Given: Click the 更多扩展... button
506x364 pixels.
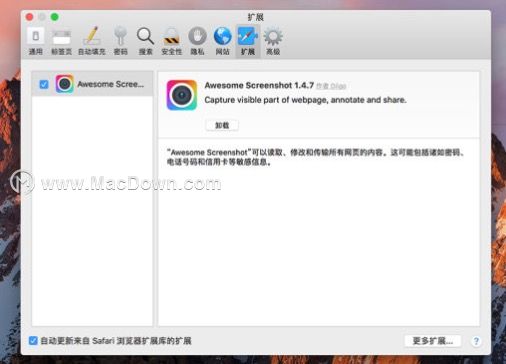Looking at the screenshot, I should pyautogui.click(x=433, y=341).
